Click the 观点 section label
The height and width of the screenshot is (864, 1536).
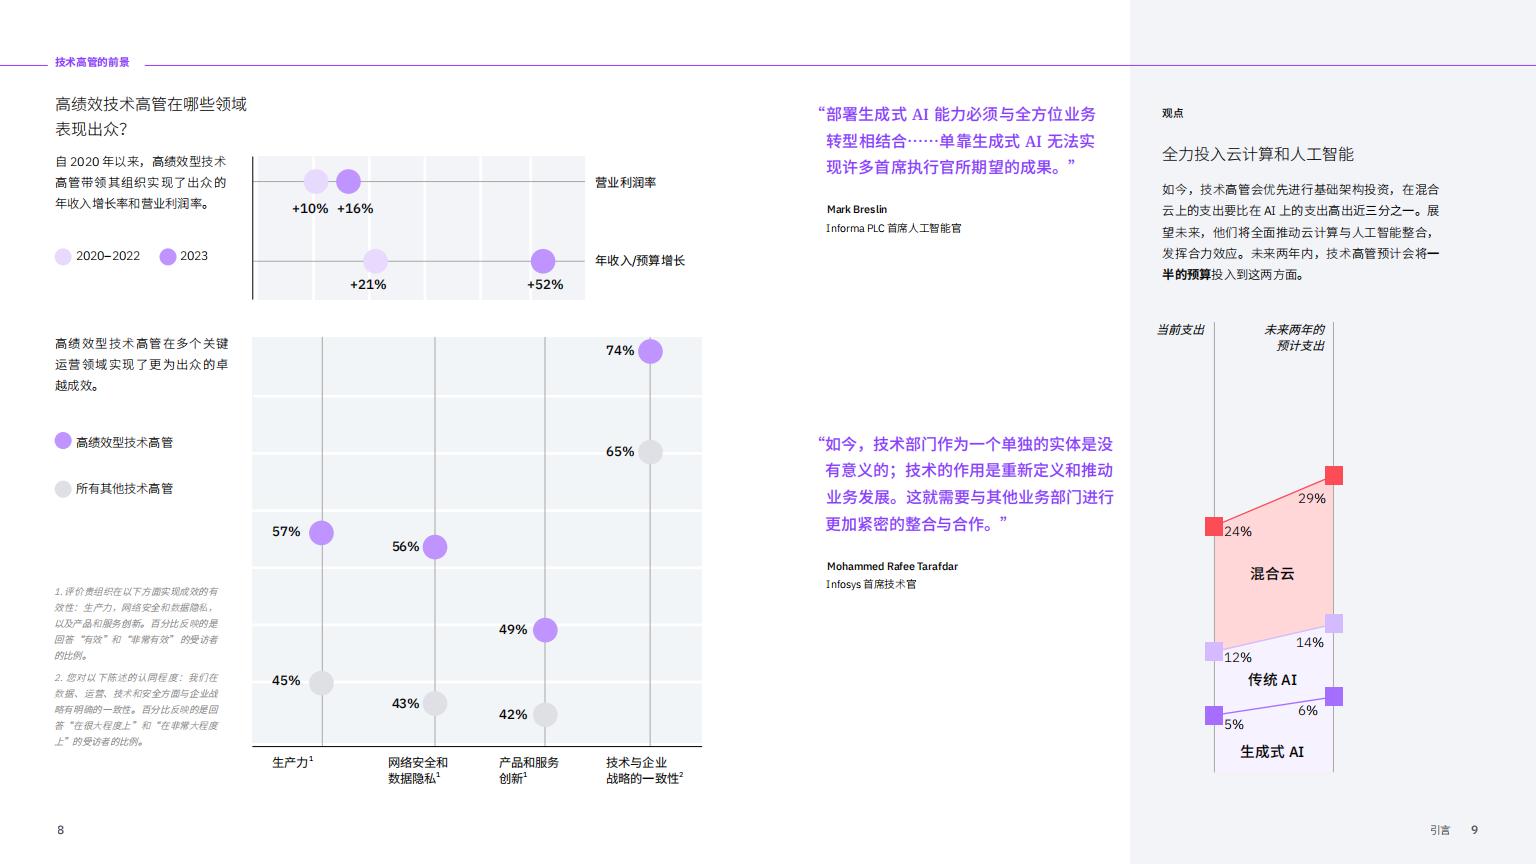[1172, 113]
